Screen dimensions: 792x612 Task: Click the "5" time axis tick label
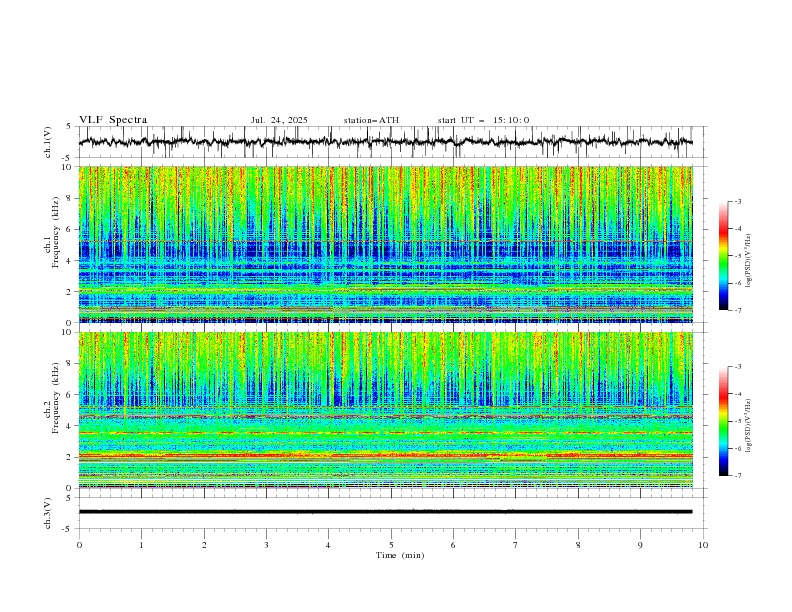[391, 545]
